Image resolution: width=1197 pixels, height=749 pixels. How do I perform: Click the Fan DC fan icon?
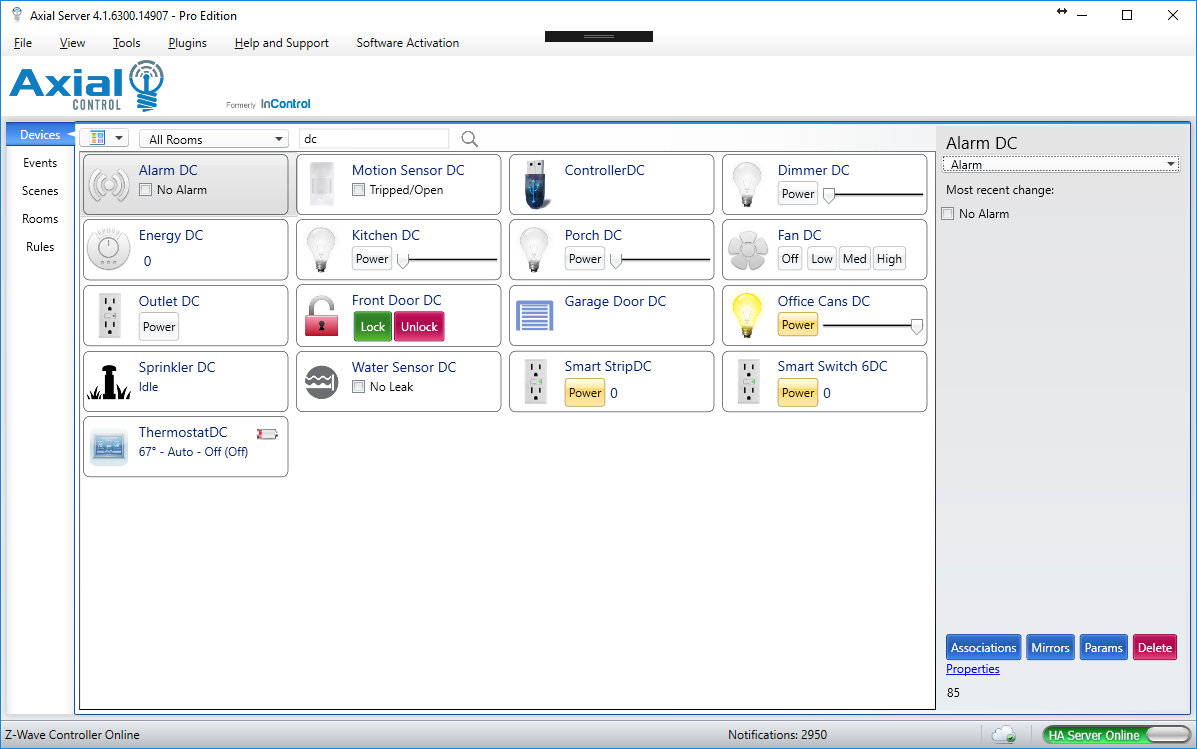pyautogui.click(x=747, y=250)
